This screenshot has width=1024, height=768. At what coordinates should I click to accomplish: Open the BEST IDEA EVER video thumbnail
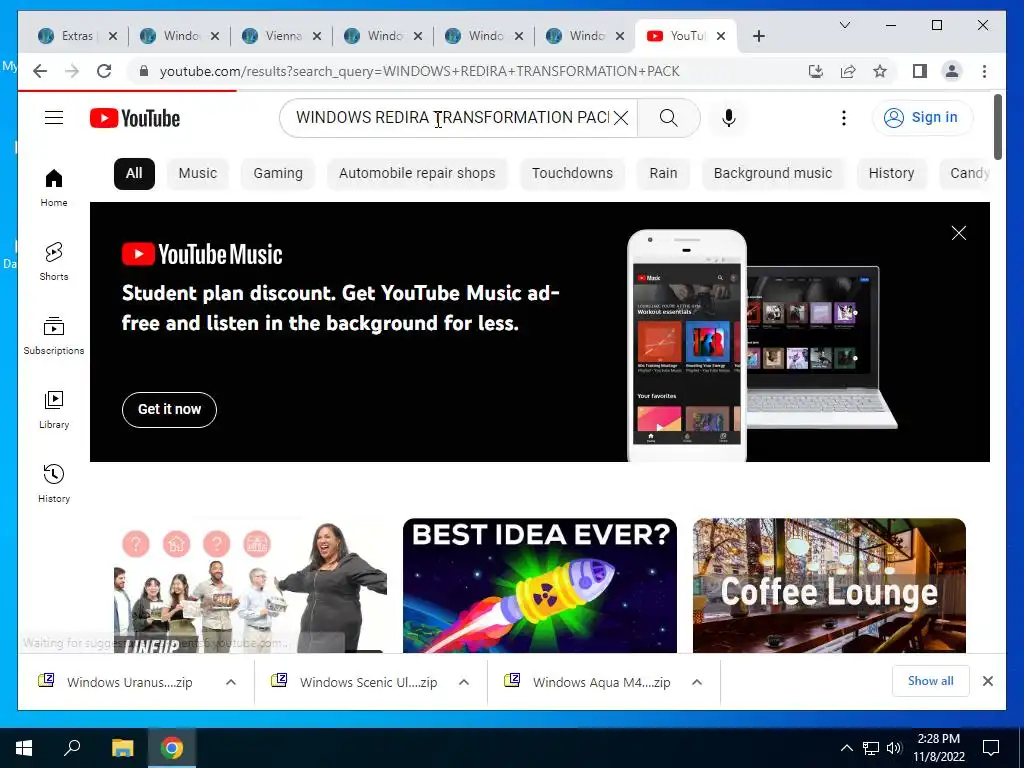point(539,585)
